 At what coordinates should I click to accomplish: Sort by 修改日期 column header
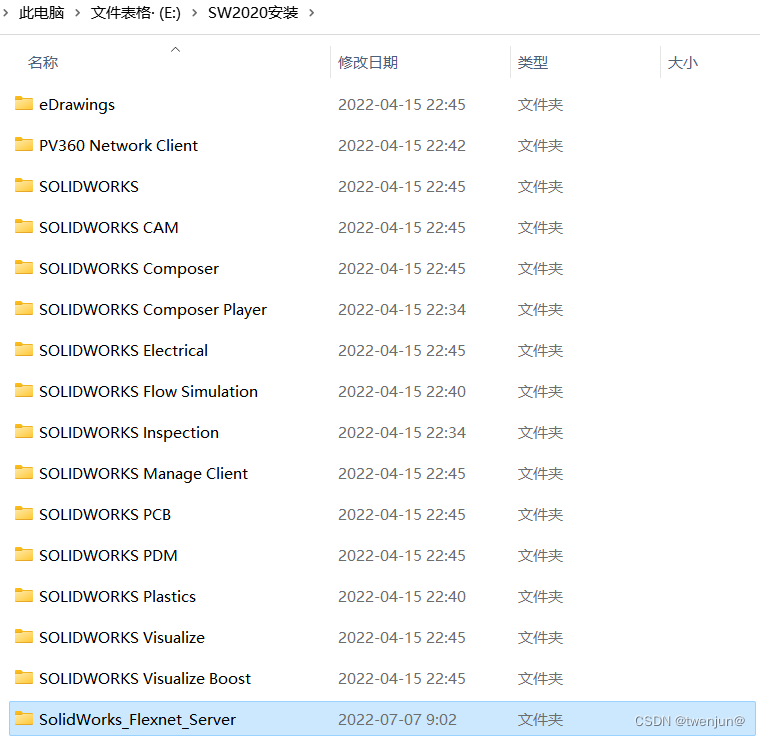click(x=368, y=62)
